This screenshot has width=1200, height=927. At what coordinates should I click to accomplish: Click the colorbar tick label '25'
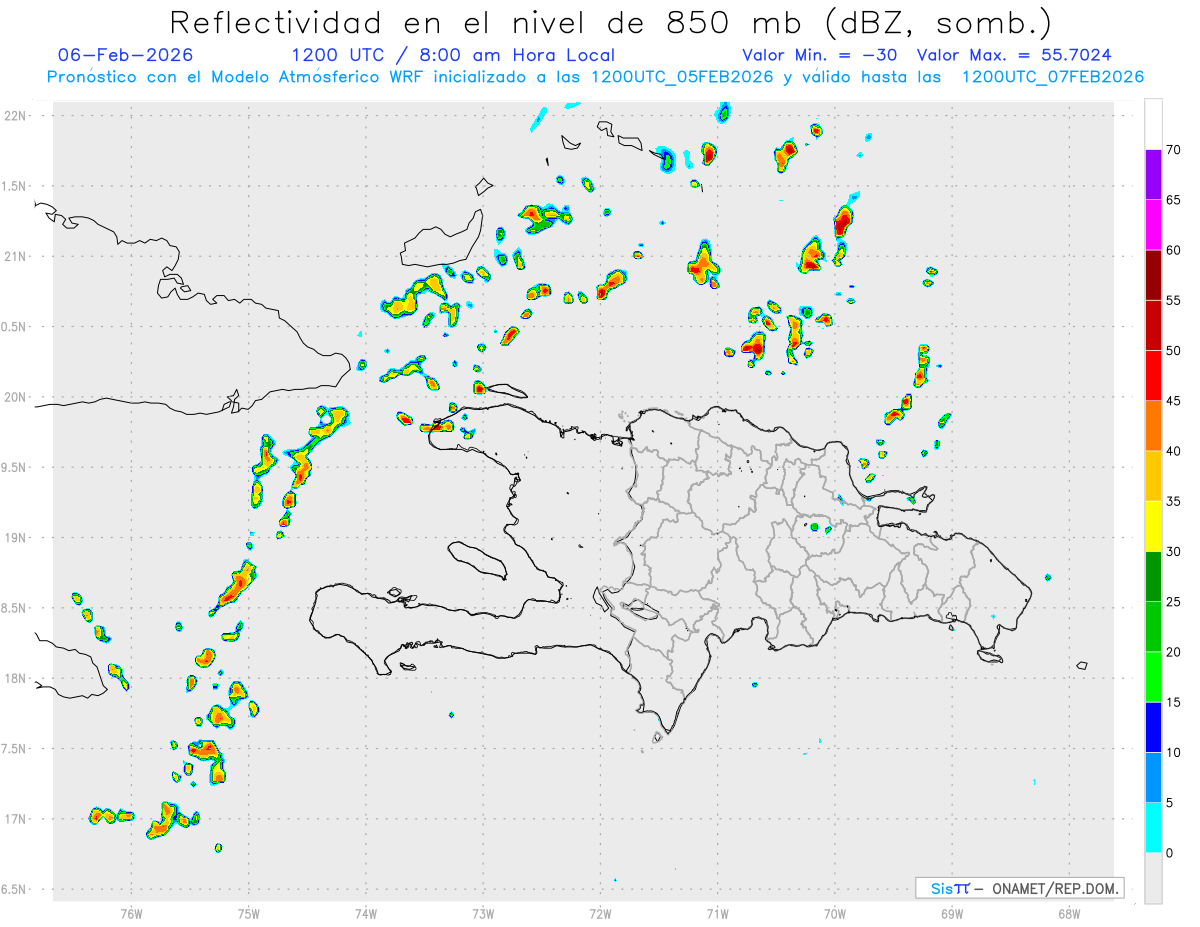[1174, 602]
